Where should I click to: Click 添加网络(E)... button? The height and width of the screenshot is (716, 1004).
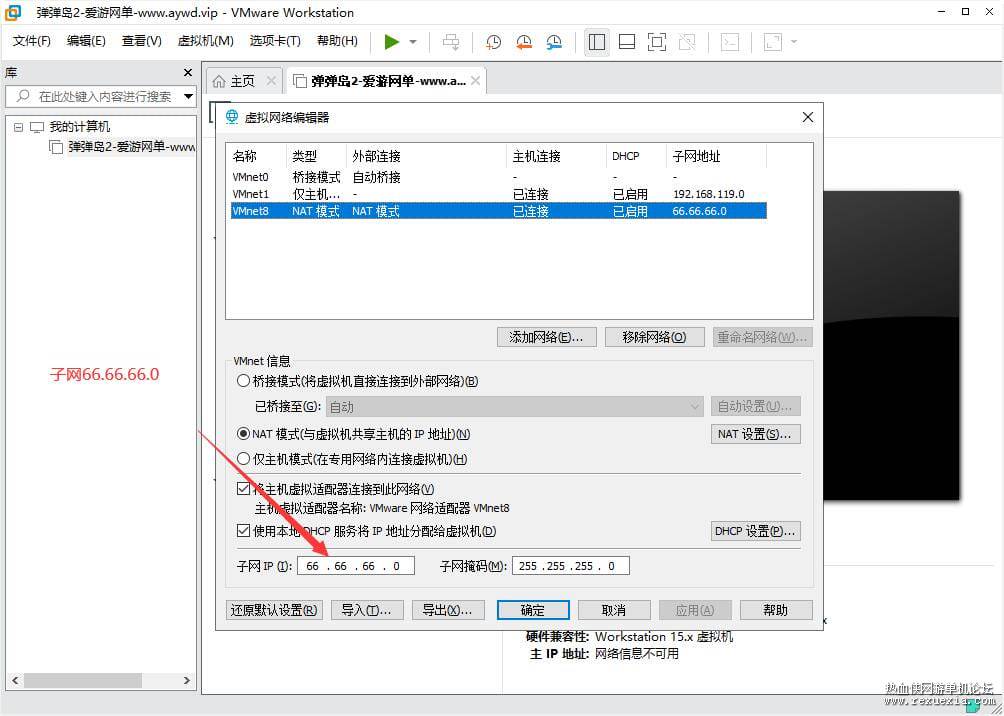click(546, 338)
